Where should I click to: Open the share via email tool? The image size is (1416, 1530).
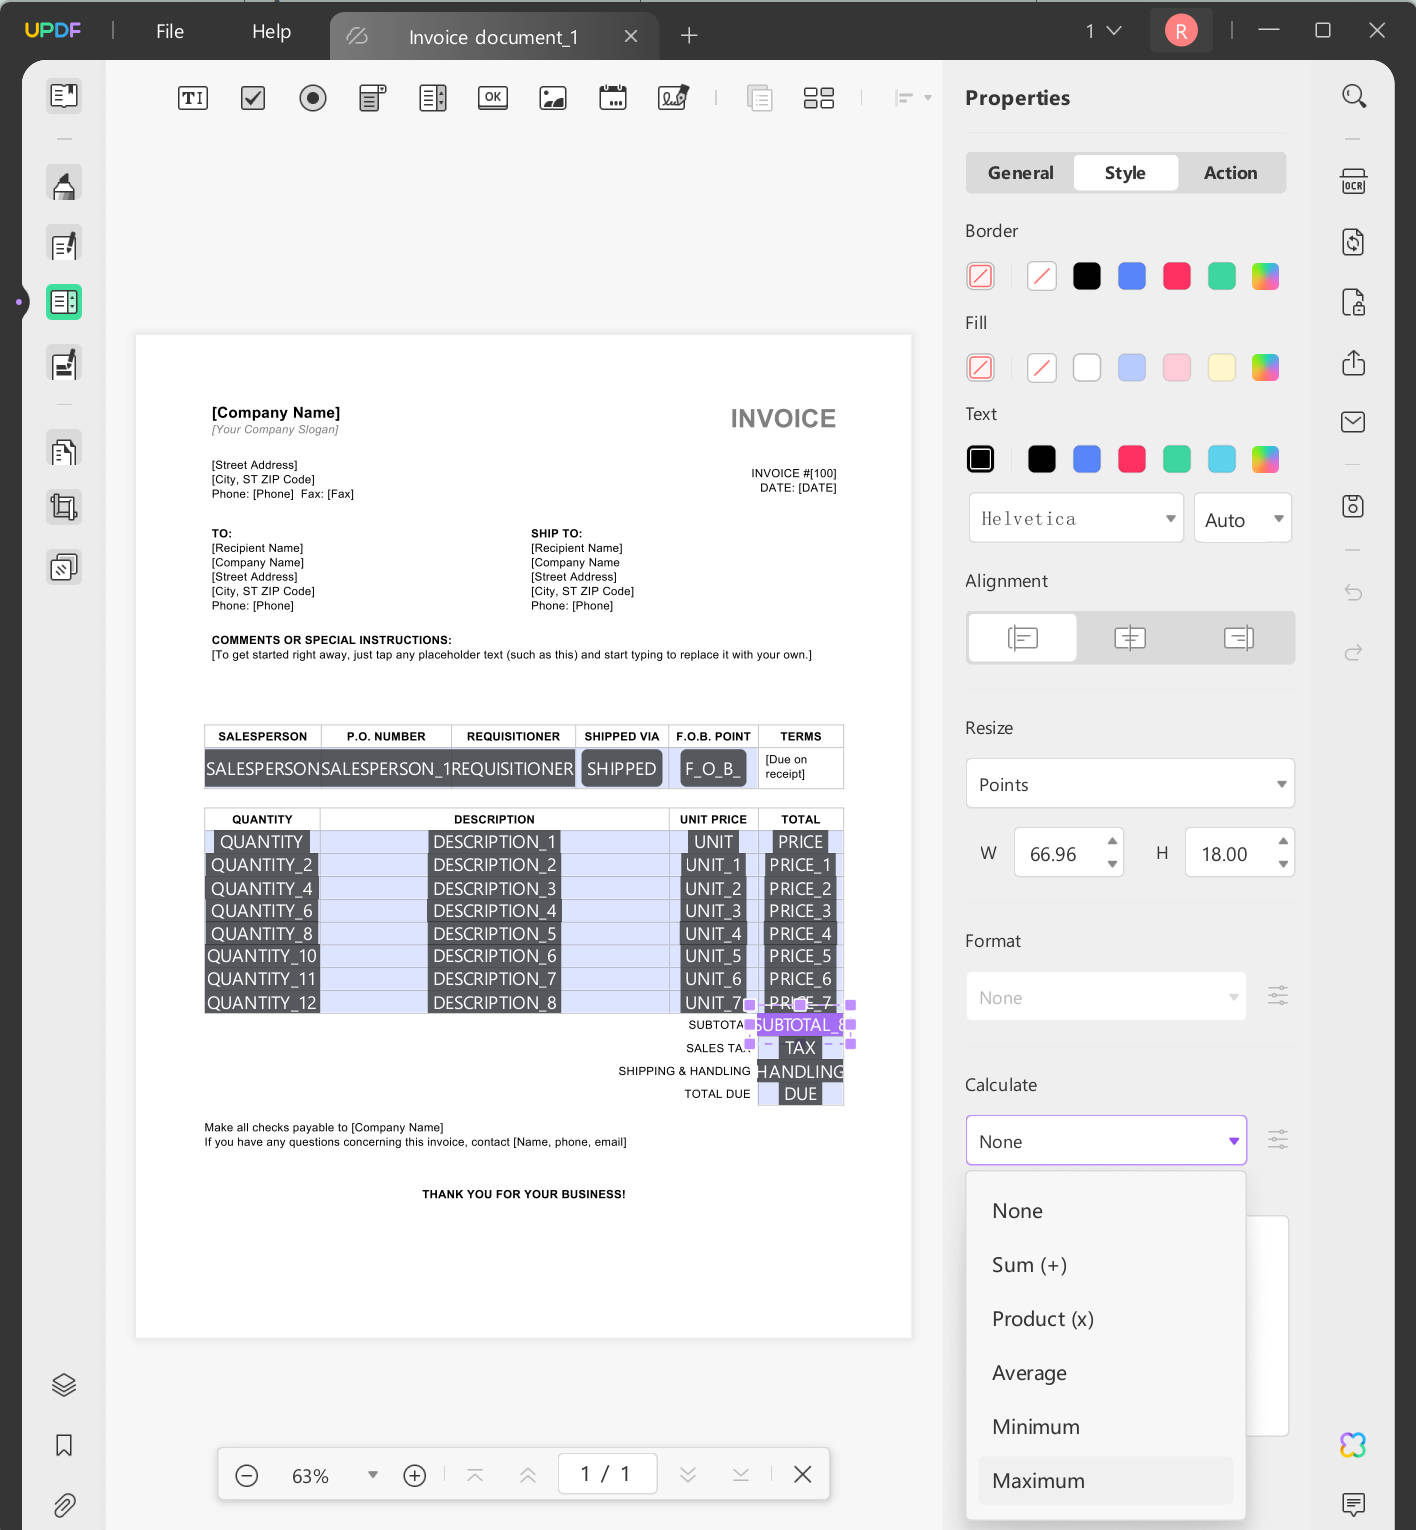point(1353,422)
